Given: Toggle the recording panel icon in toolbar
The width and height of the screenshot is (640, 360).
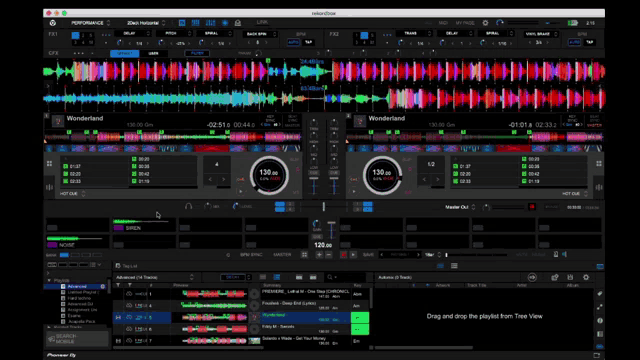Looking at the screenshot, I should [225, 23].
